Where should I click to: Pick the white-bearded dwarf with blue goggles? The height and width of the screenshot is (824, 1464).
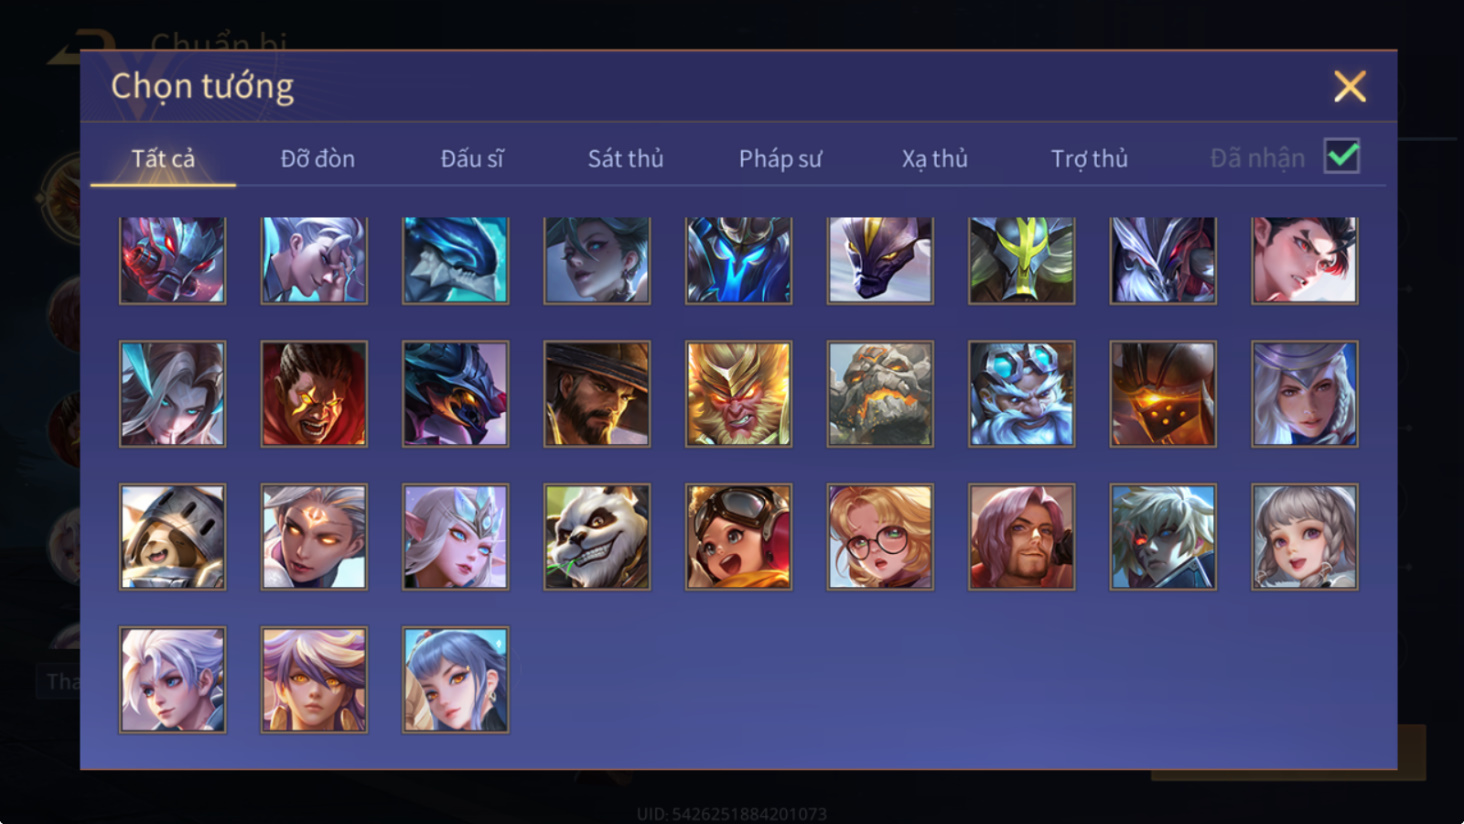click(1022, 394)
